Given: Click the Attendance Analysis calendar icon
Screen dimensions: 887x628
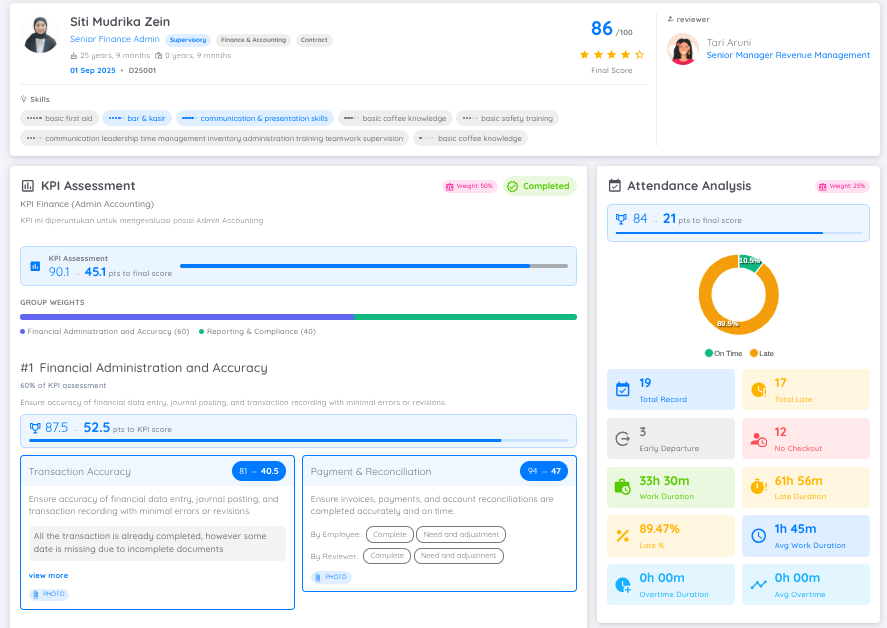Looking at the screenshot, I should (x=614, y=186).
